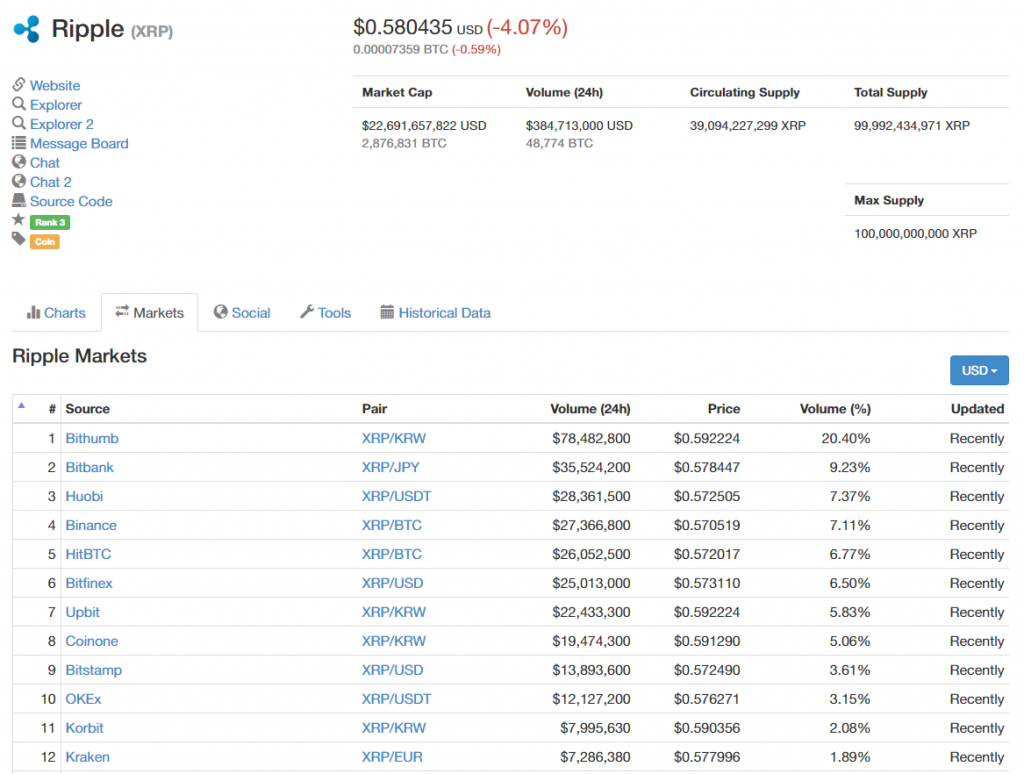The height and width of the screenshot is (774, 1024).
Task: Open the Chat link
Action: [x=45, y=163]
